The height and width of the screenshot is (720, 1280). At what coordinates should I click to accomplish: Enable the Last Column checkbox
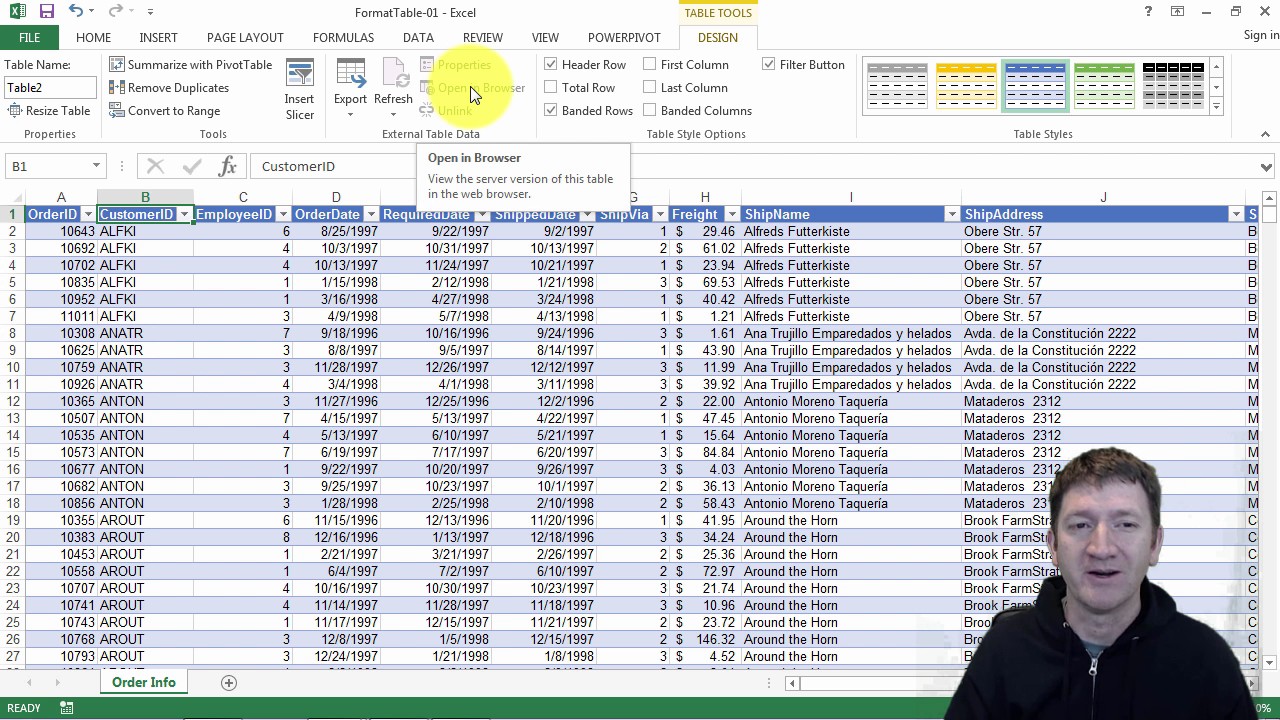(x=650, y=87)
